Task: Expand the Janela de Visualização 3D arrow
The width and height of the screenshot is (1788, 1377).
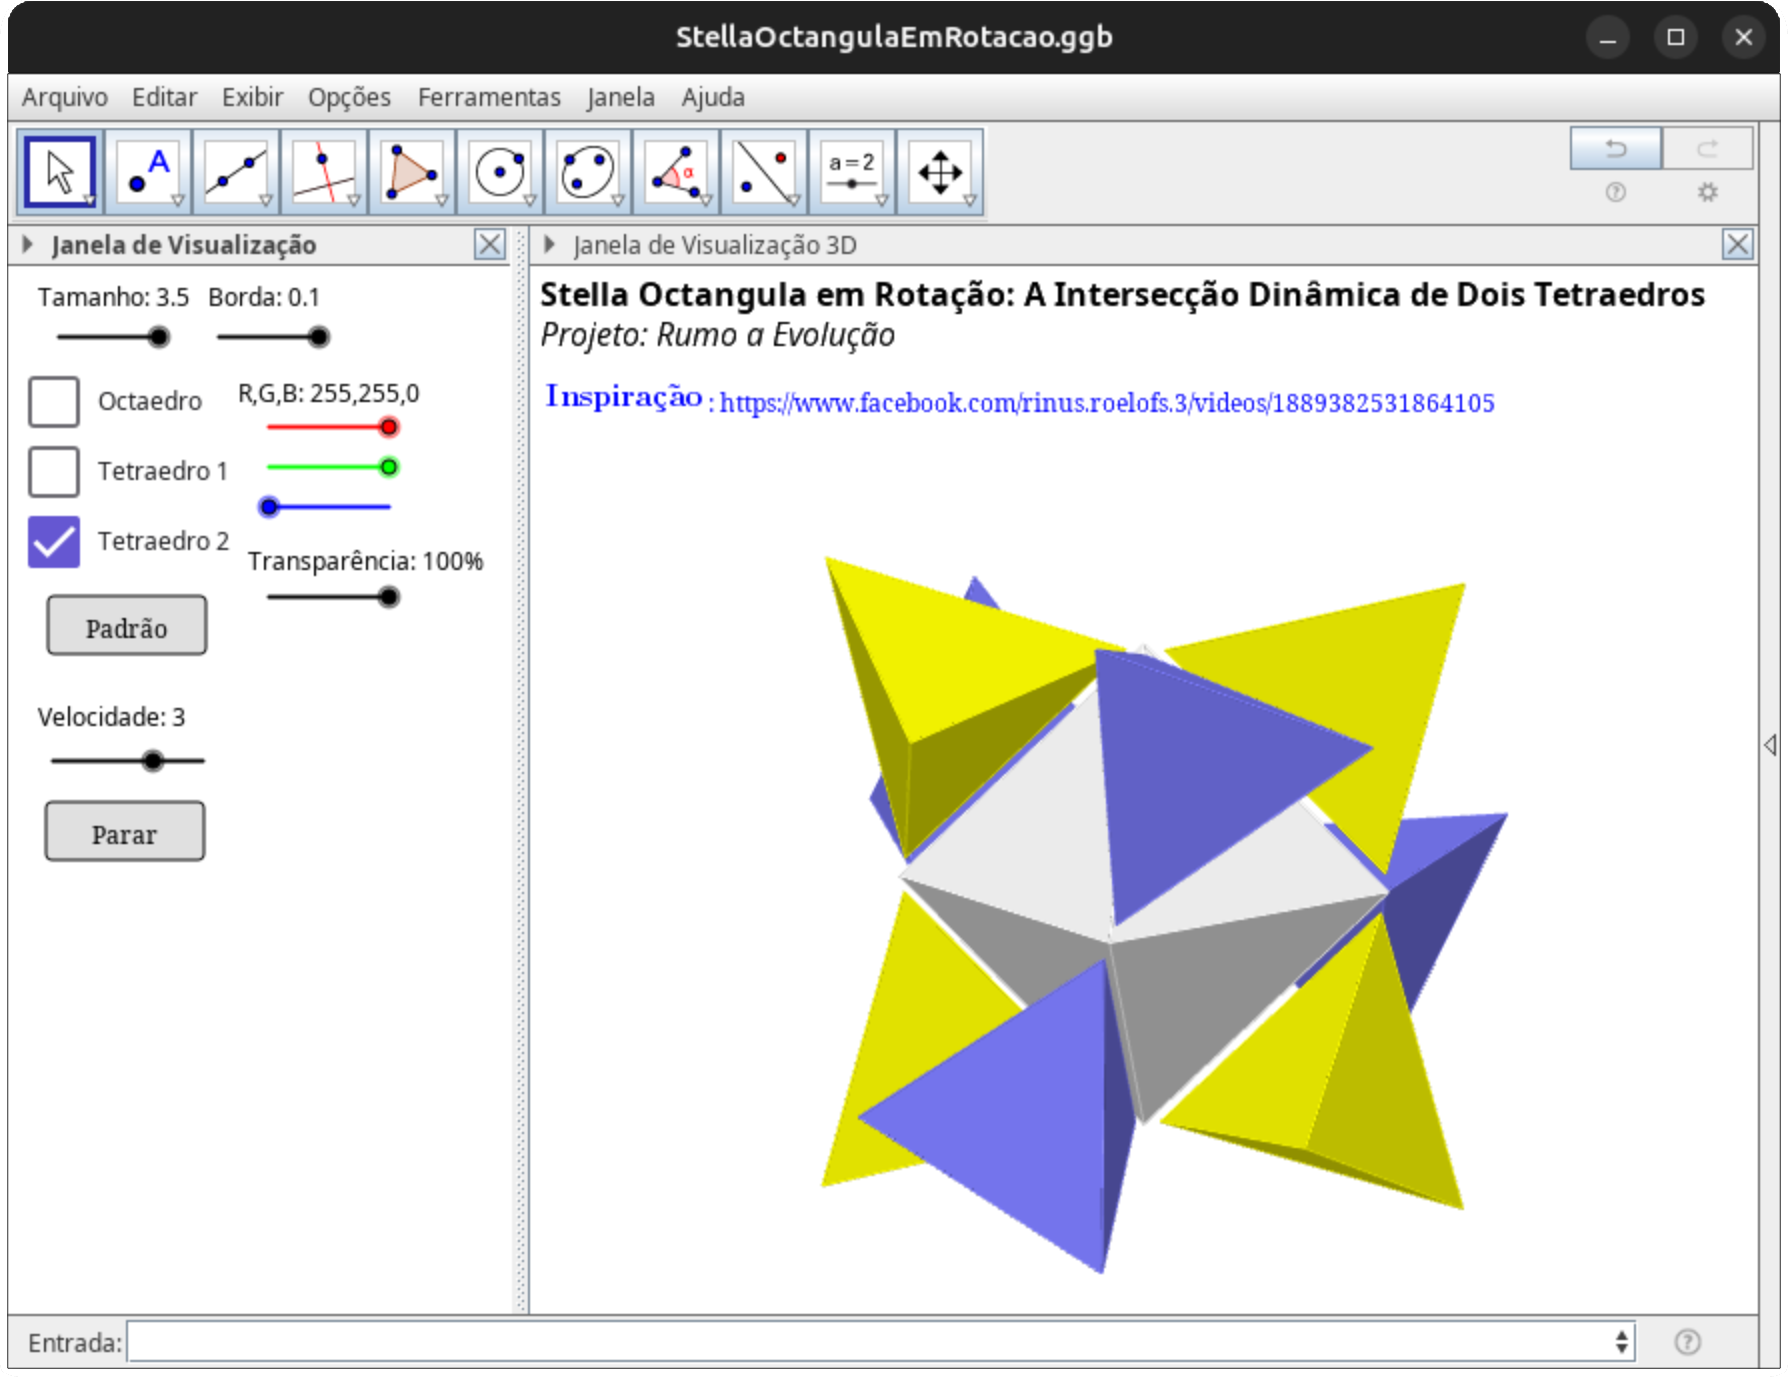Action: click(x=549, y=245)
